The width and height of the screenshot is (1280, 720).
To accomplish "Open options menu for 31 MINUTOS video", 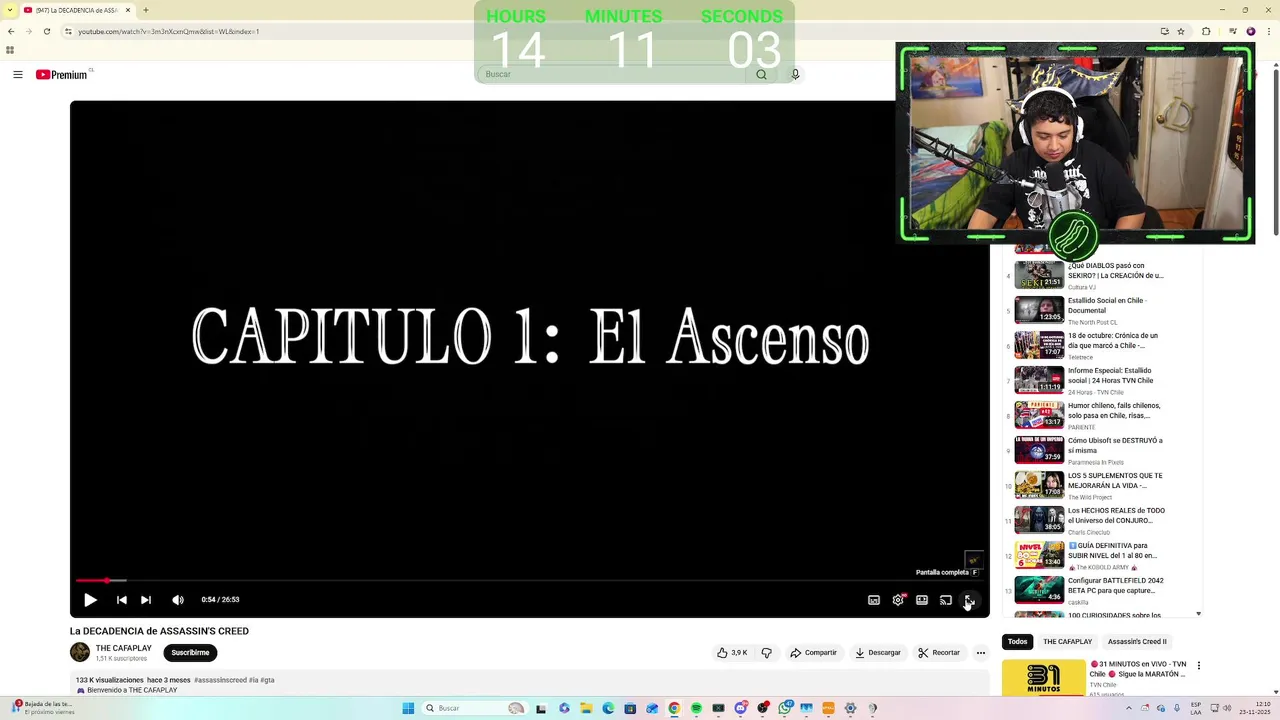I will click(1199, 666).
